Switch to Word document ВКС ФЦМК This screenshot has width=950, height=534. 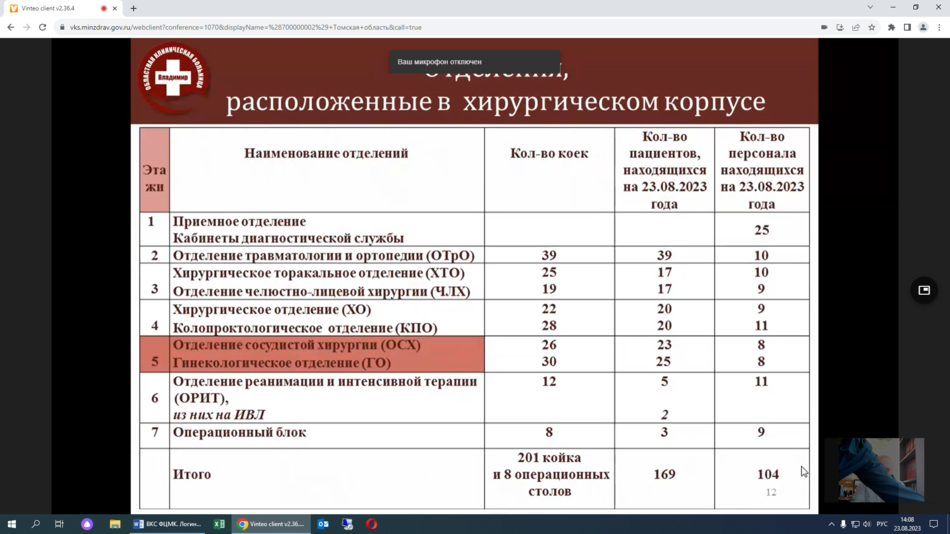click(x=168, y=524)
